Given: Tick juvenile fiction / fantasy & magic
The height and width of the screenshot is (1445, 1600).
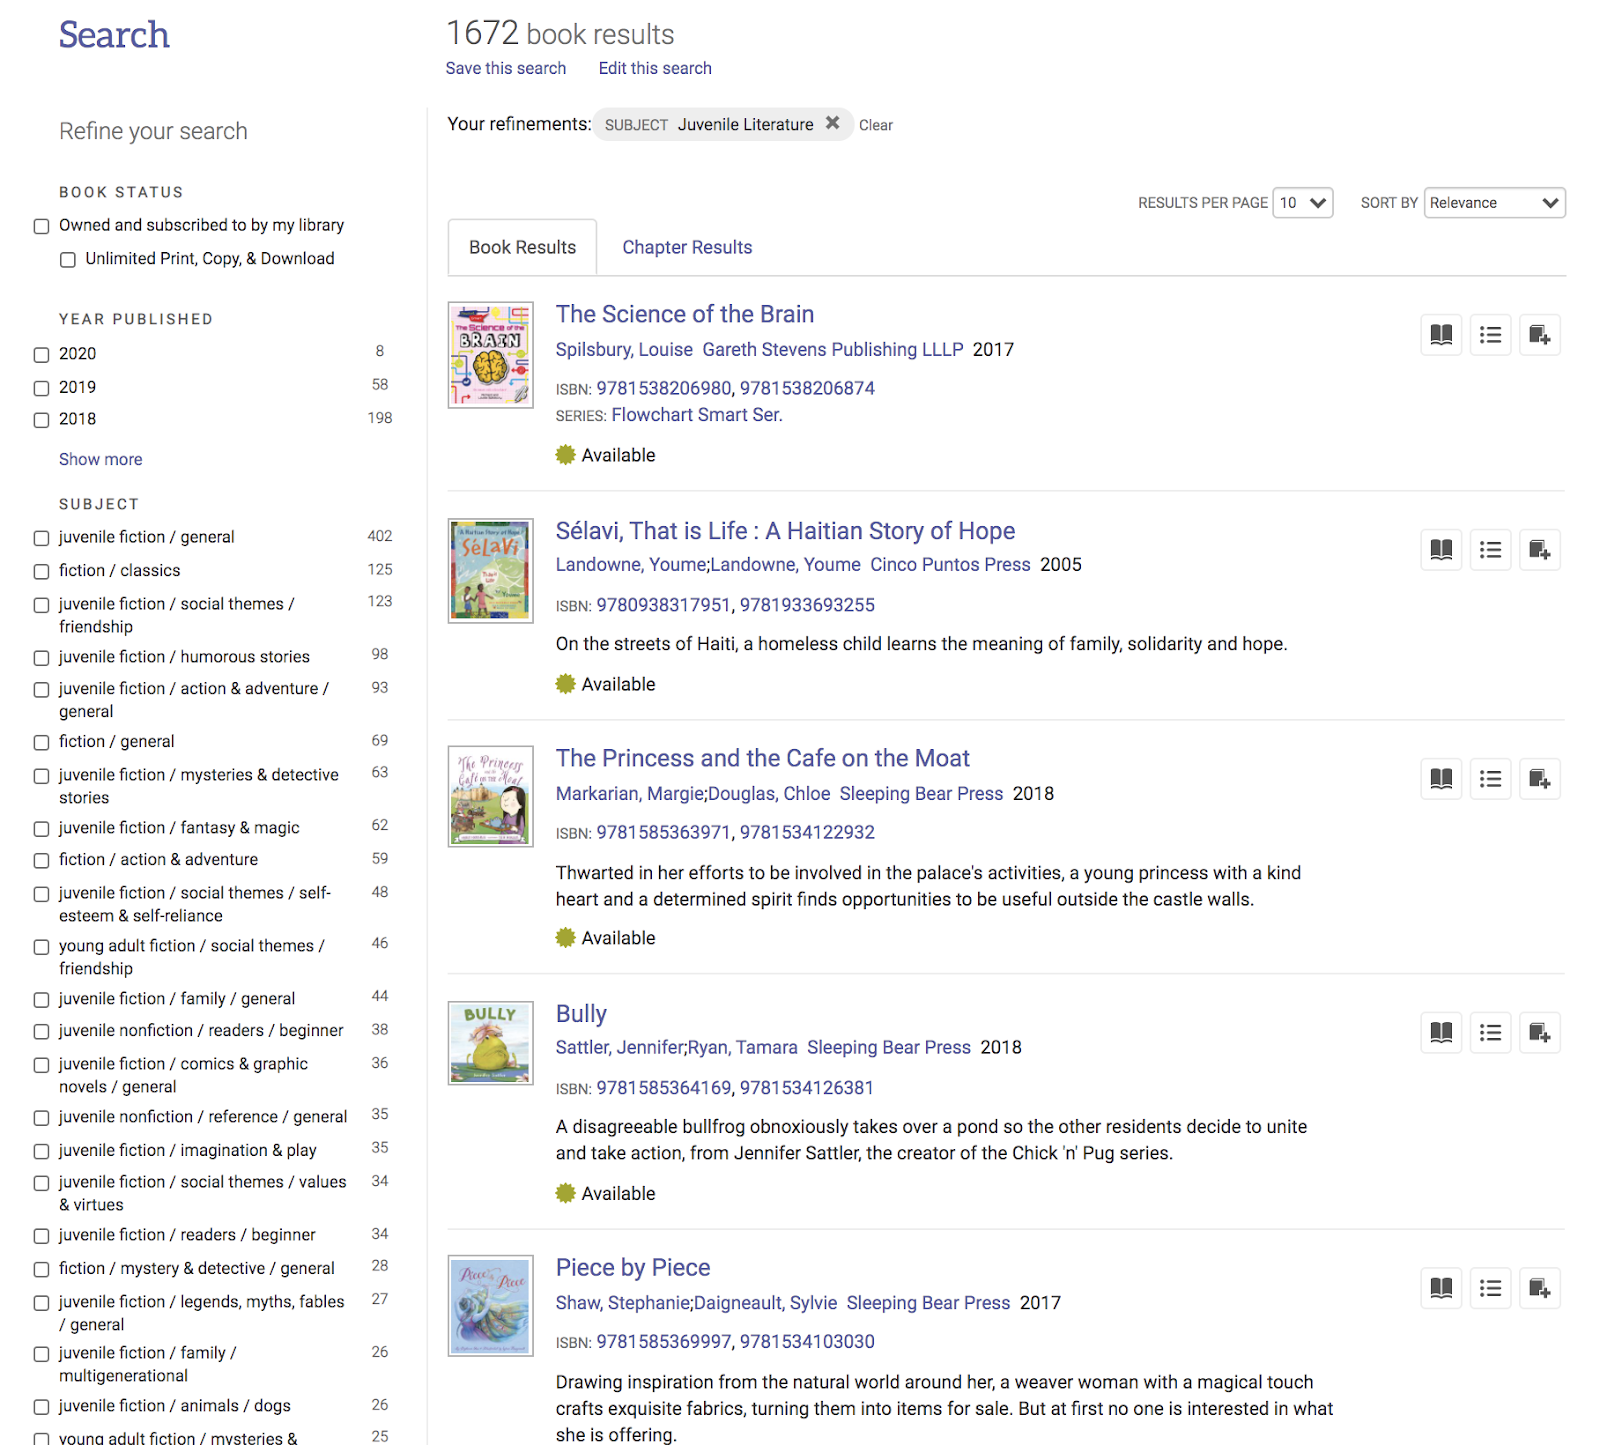Looking at the screenshot, I should (x=42, y=829).
